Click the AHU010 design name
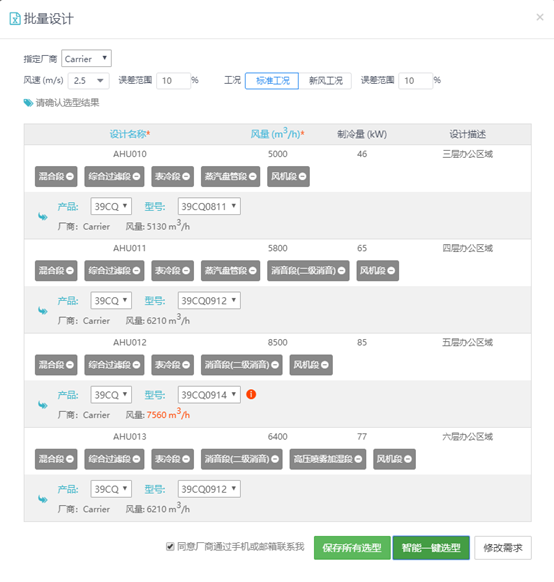Viewport: 554px width, 582px height. point(130,154)
